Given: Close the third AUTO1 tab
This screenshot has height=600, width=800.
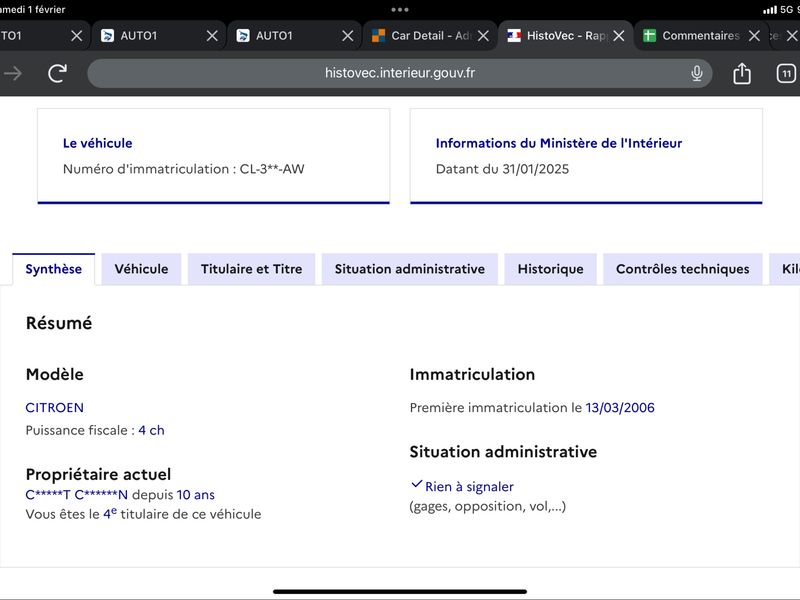Looking at the screenshot, I should (347, 36).
